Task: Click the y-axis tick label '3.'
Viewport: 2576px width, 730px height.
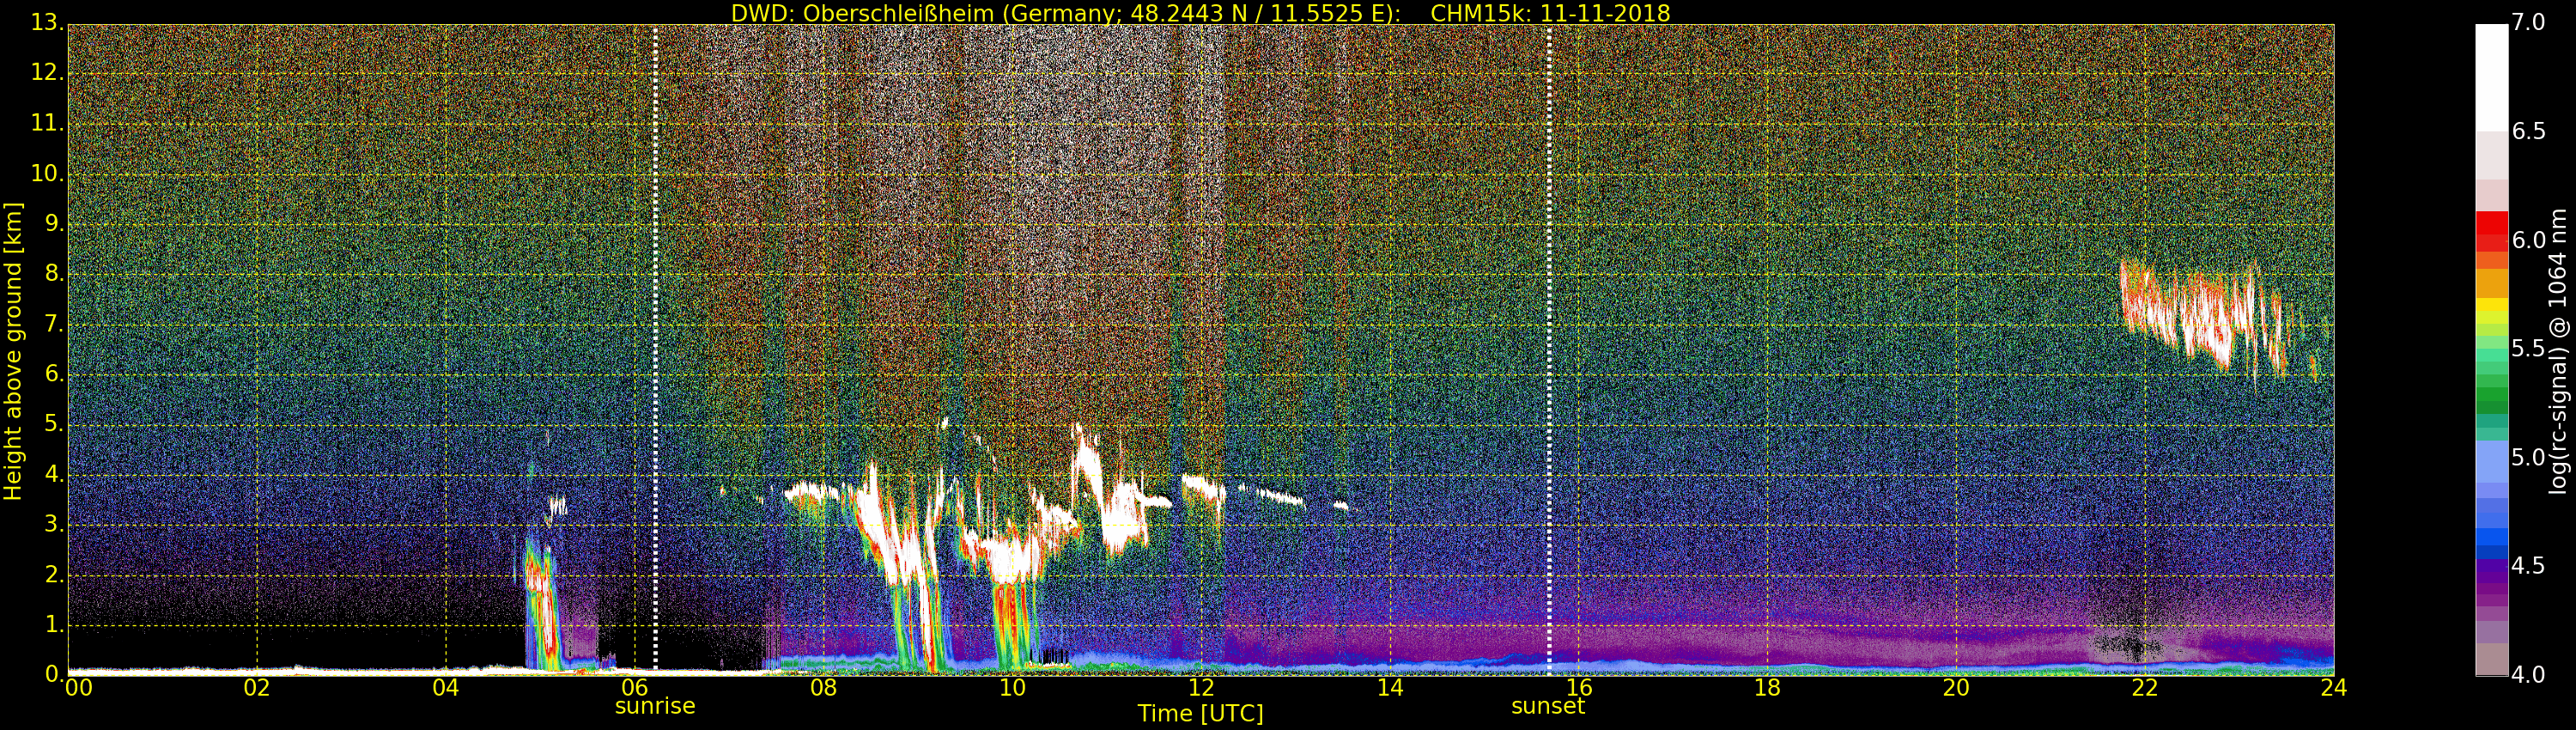Action: [55, 524]
